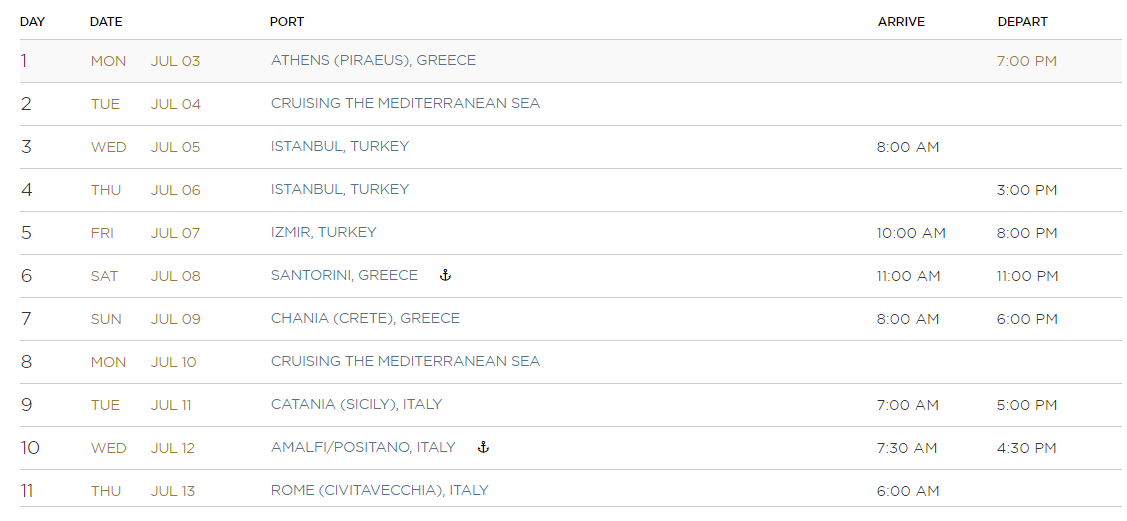The height and width of the screenshot is (521, 1127).
Task: Select the Catania (Sicily), Italy port
Action: pos(356,405)
